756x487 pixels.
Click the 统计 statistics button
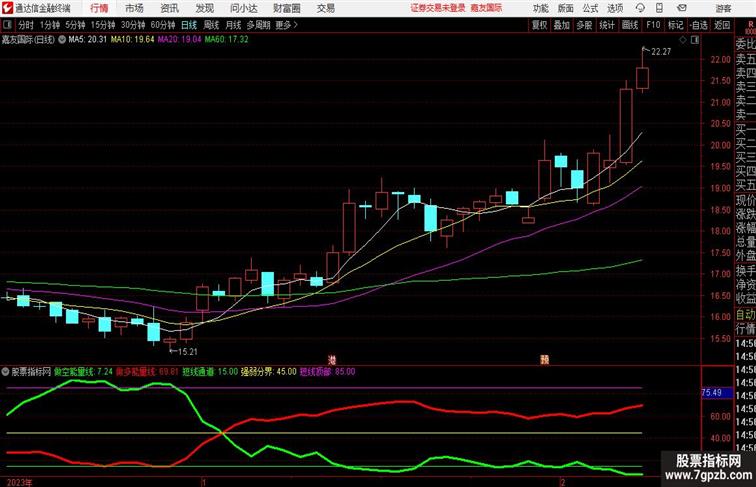coord(607,25)
